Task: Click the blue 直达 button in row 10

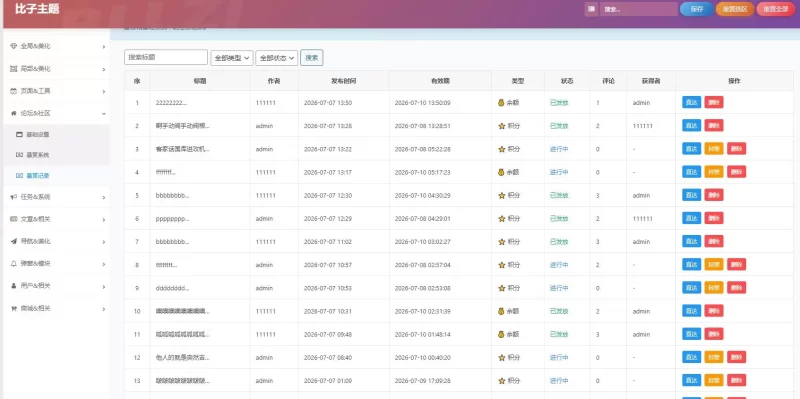Action: pos(691,311)
